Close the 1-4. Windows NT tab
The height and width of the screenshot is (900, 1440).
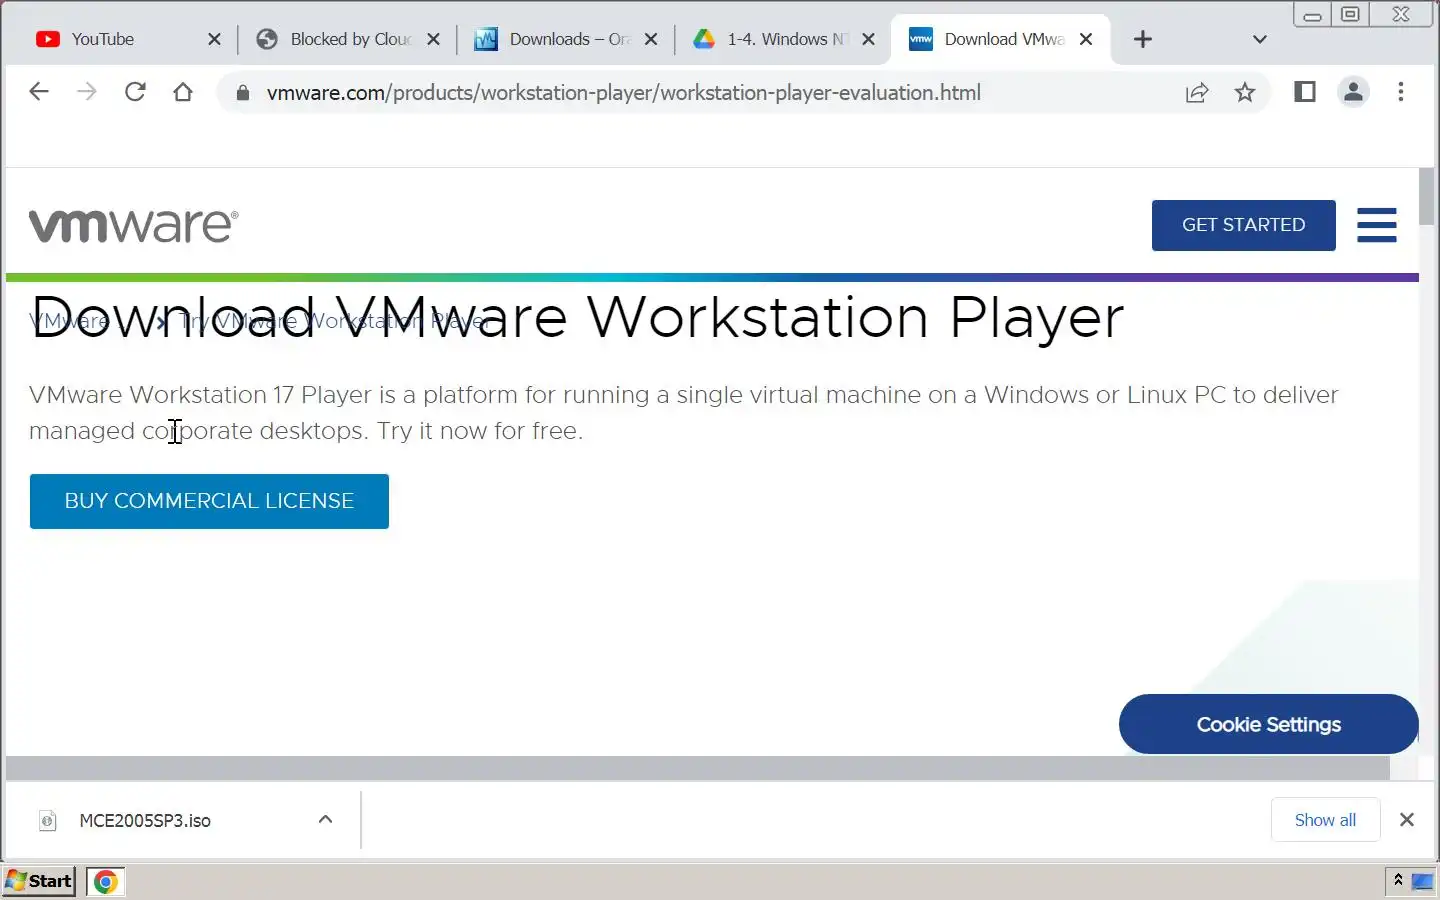(x=869, y=39)
